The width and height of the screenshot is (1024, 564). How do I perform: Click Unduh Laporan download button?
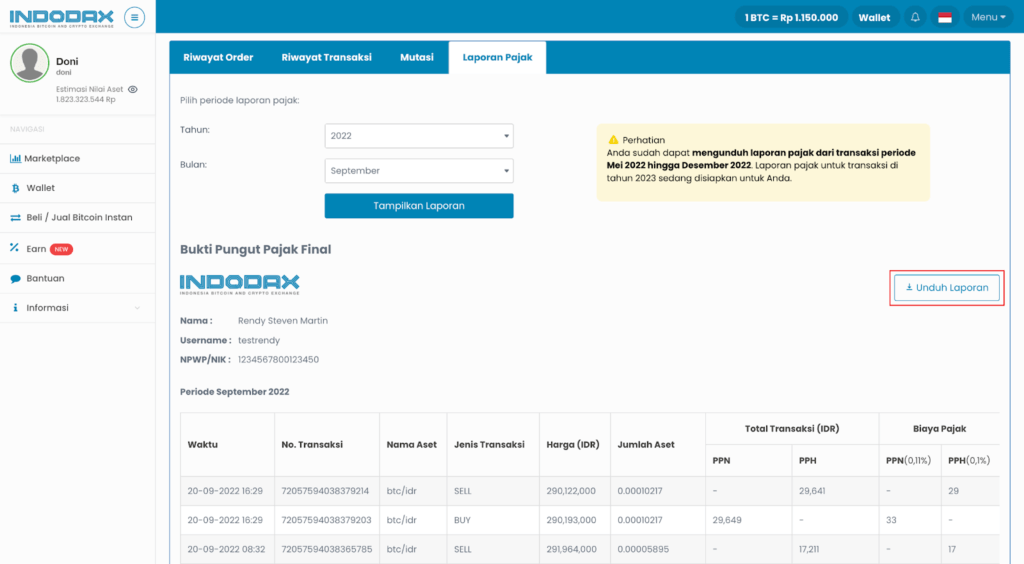point(946,288)
